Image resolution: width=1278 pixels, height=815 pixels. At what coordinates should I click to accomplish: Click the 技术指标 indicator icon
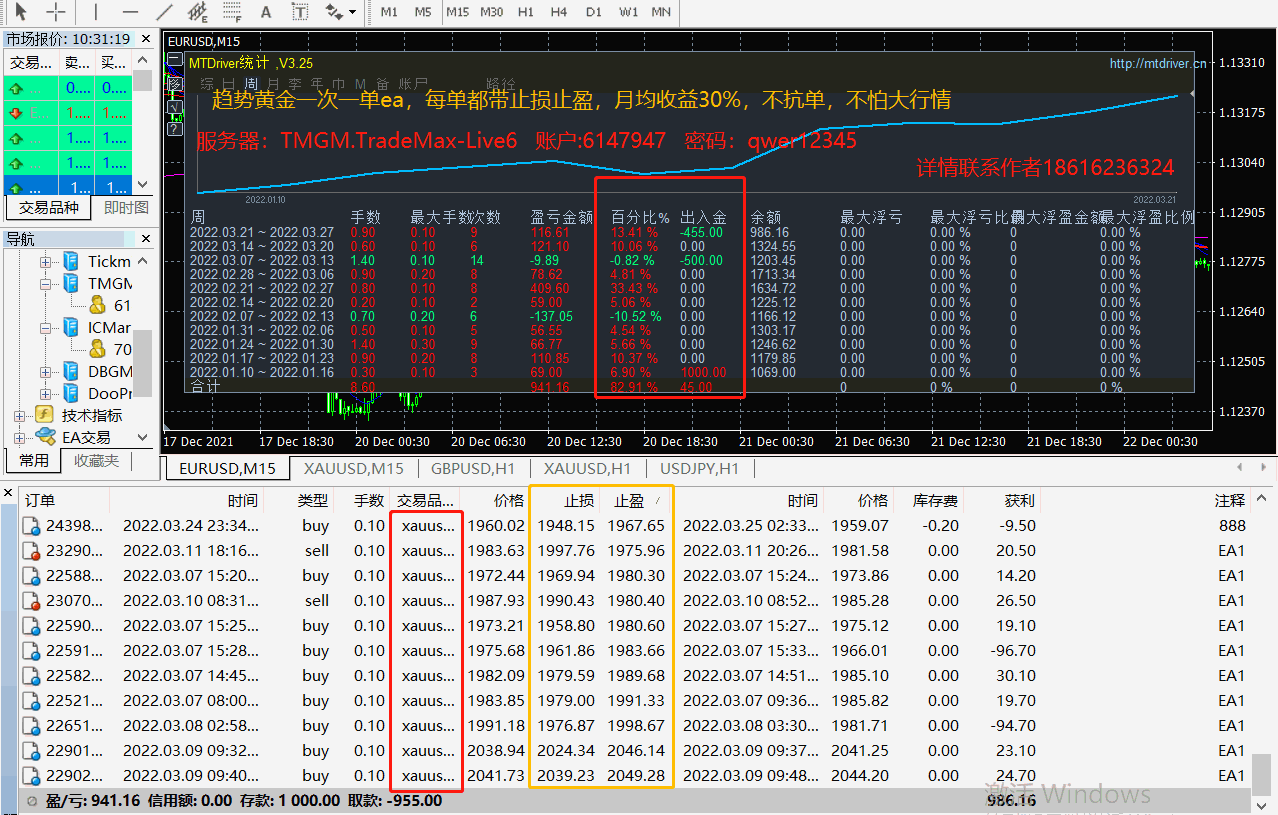pyautogui.click(x=45, y=415)
